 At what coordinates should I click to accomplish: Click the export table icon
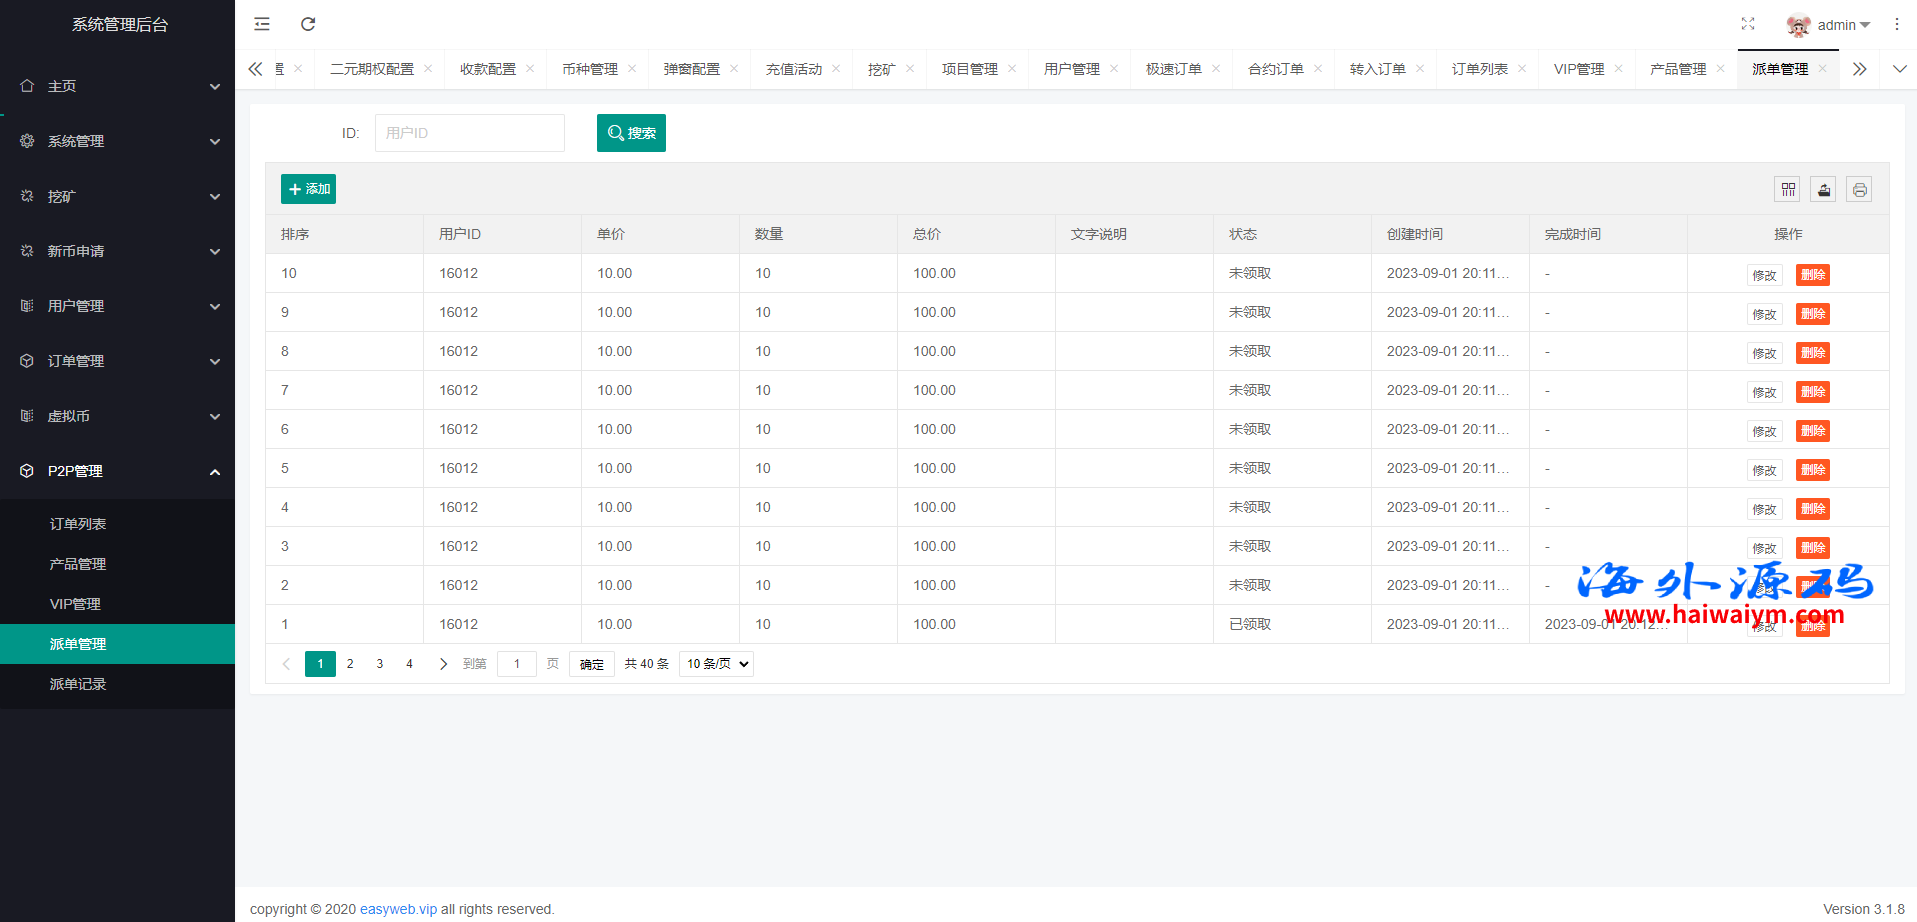[x=1824, y=189]
